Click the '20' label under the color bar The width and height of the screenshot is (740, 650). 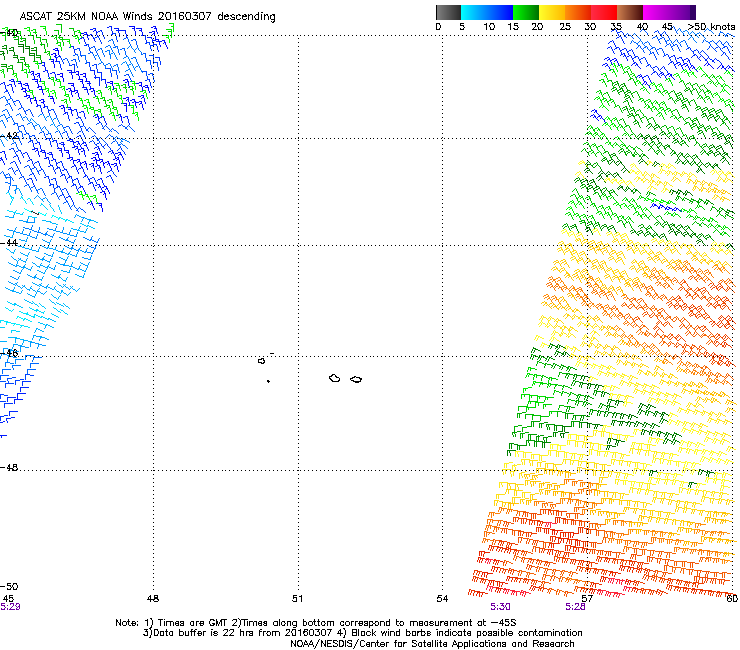537,26
